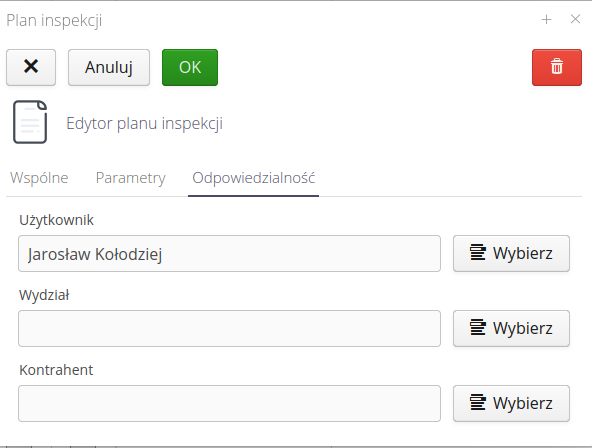The image size is (592, 448).
Task: Click the black X discard button
Action: click(31, 67)
